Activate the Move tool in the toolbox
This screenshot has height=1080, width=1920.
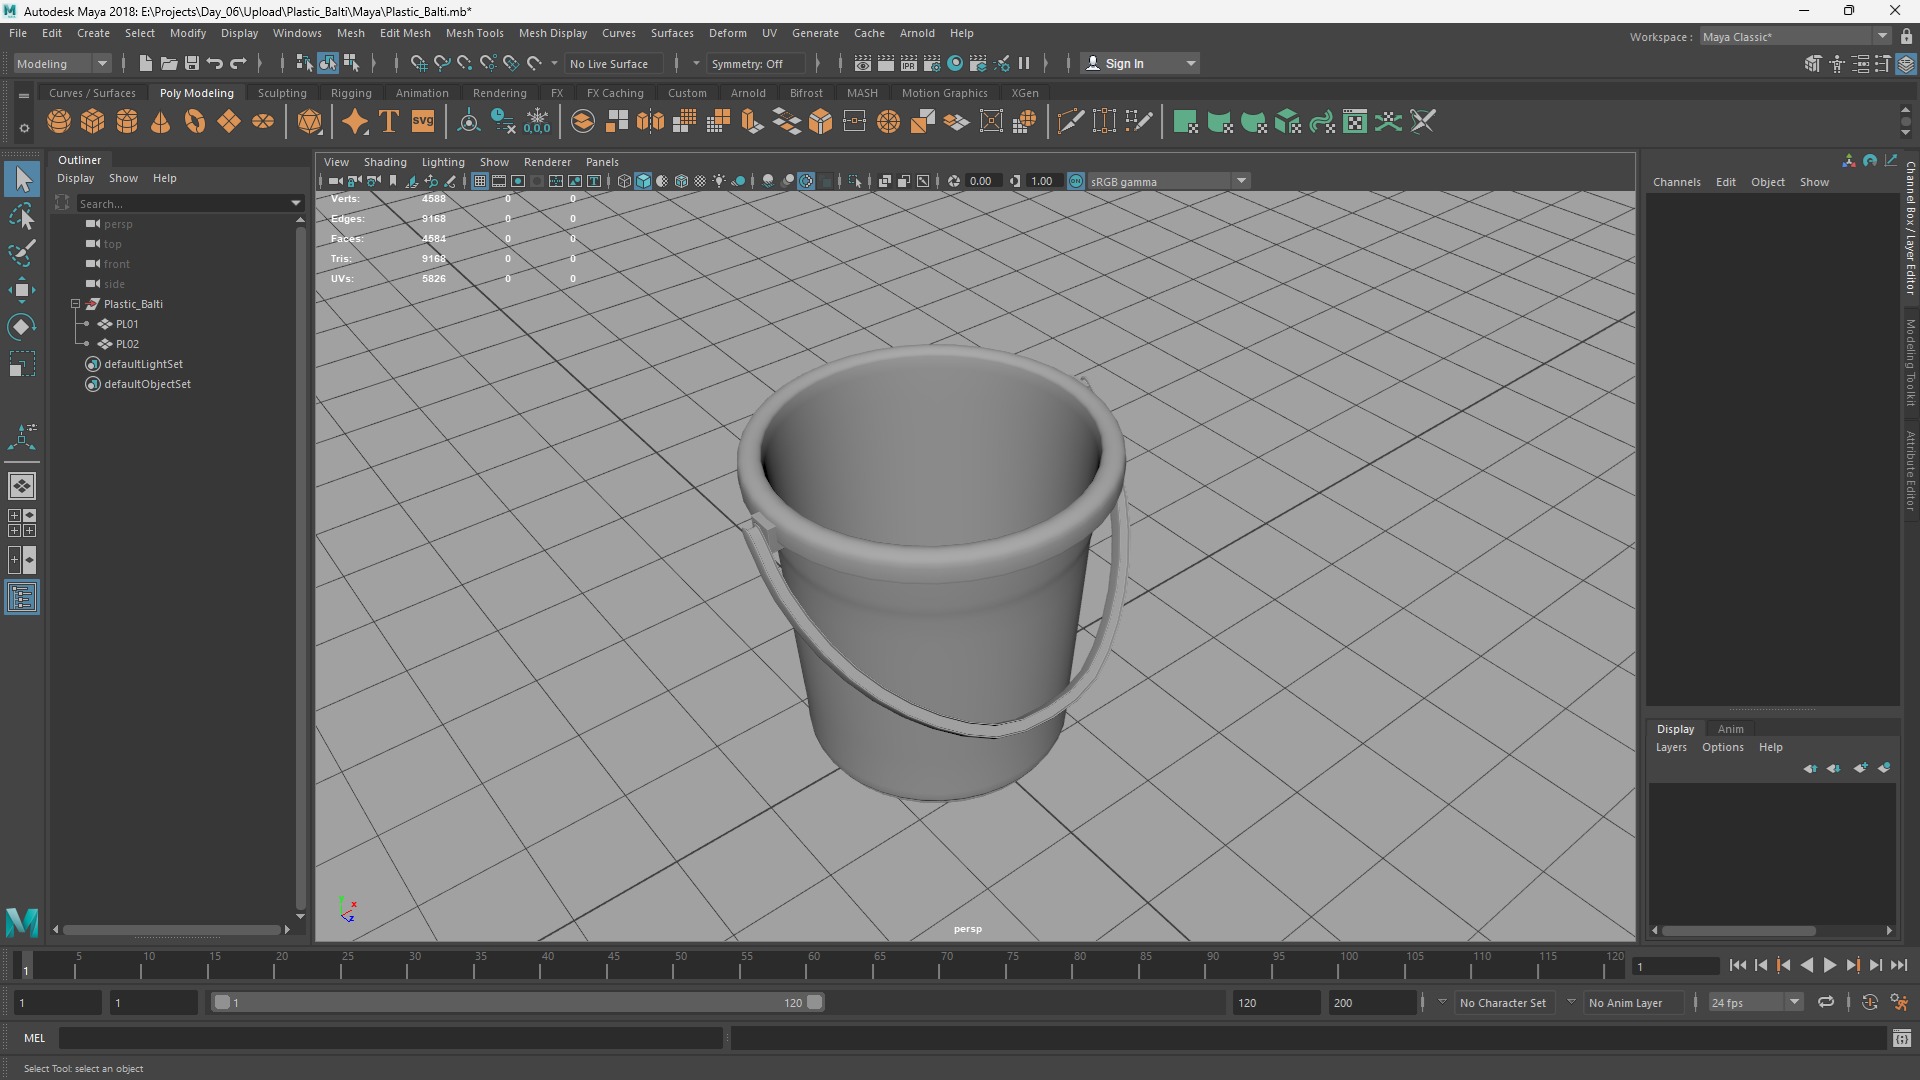pyautogui.click(x=22, y=290)
